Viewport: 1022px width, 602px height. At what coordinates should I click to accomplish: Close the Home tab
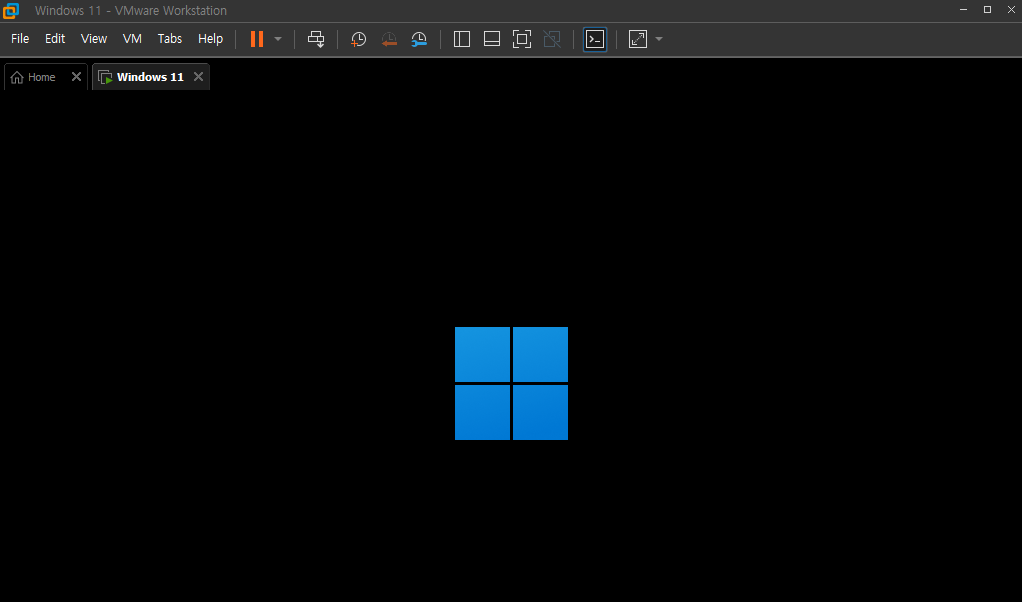(76, 77)
